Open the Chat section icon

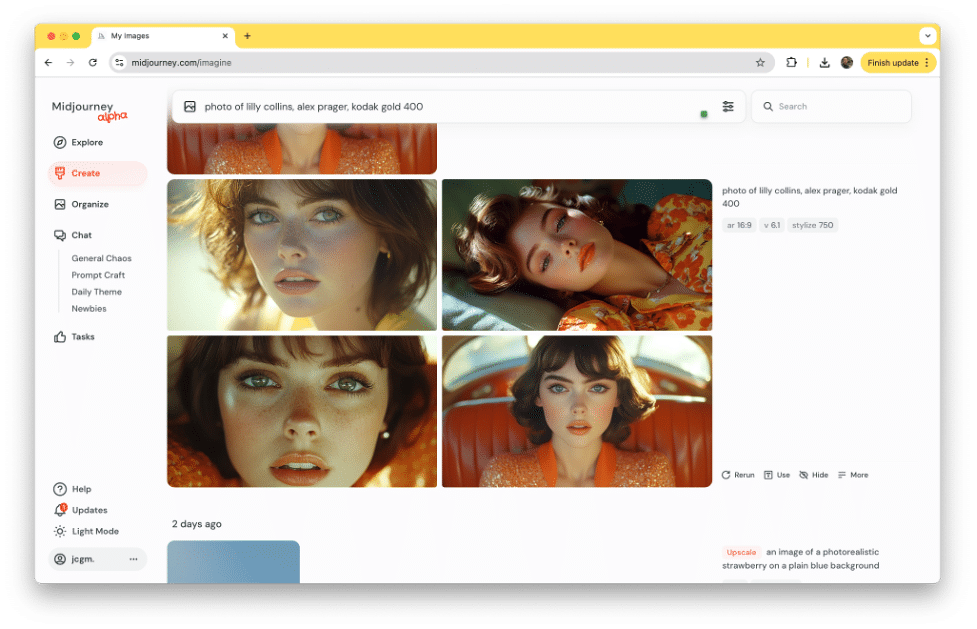(61, 235)
